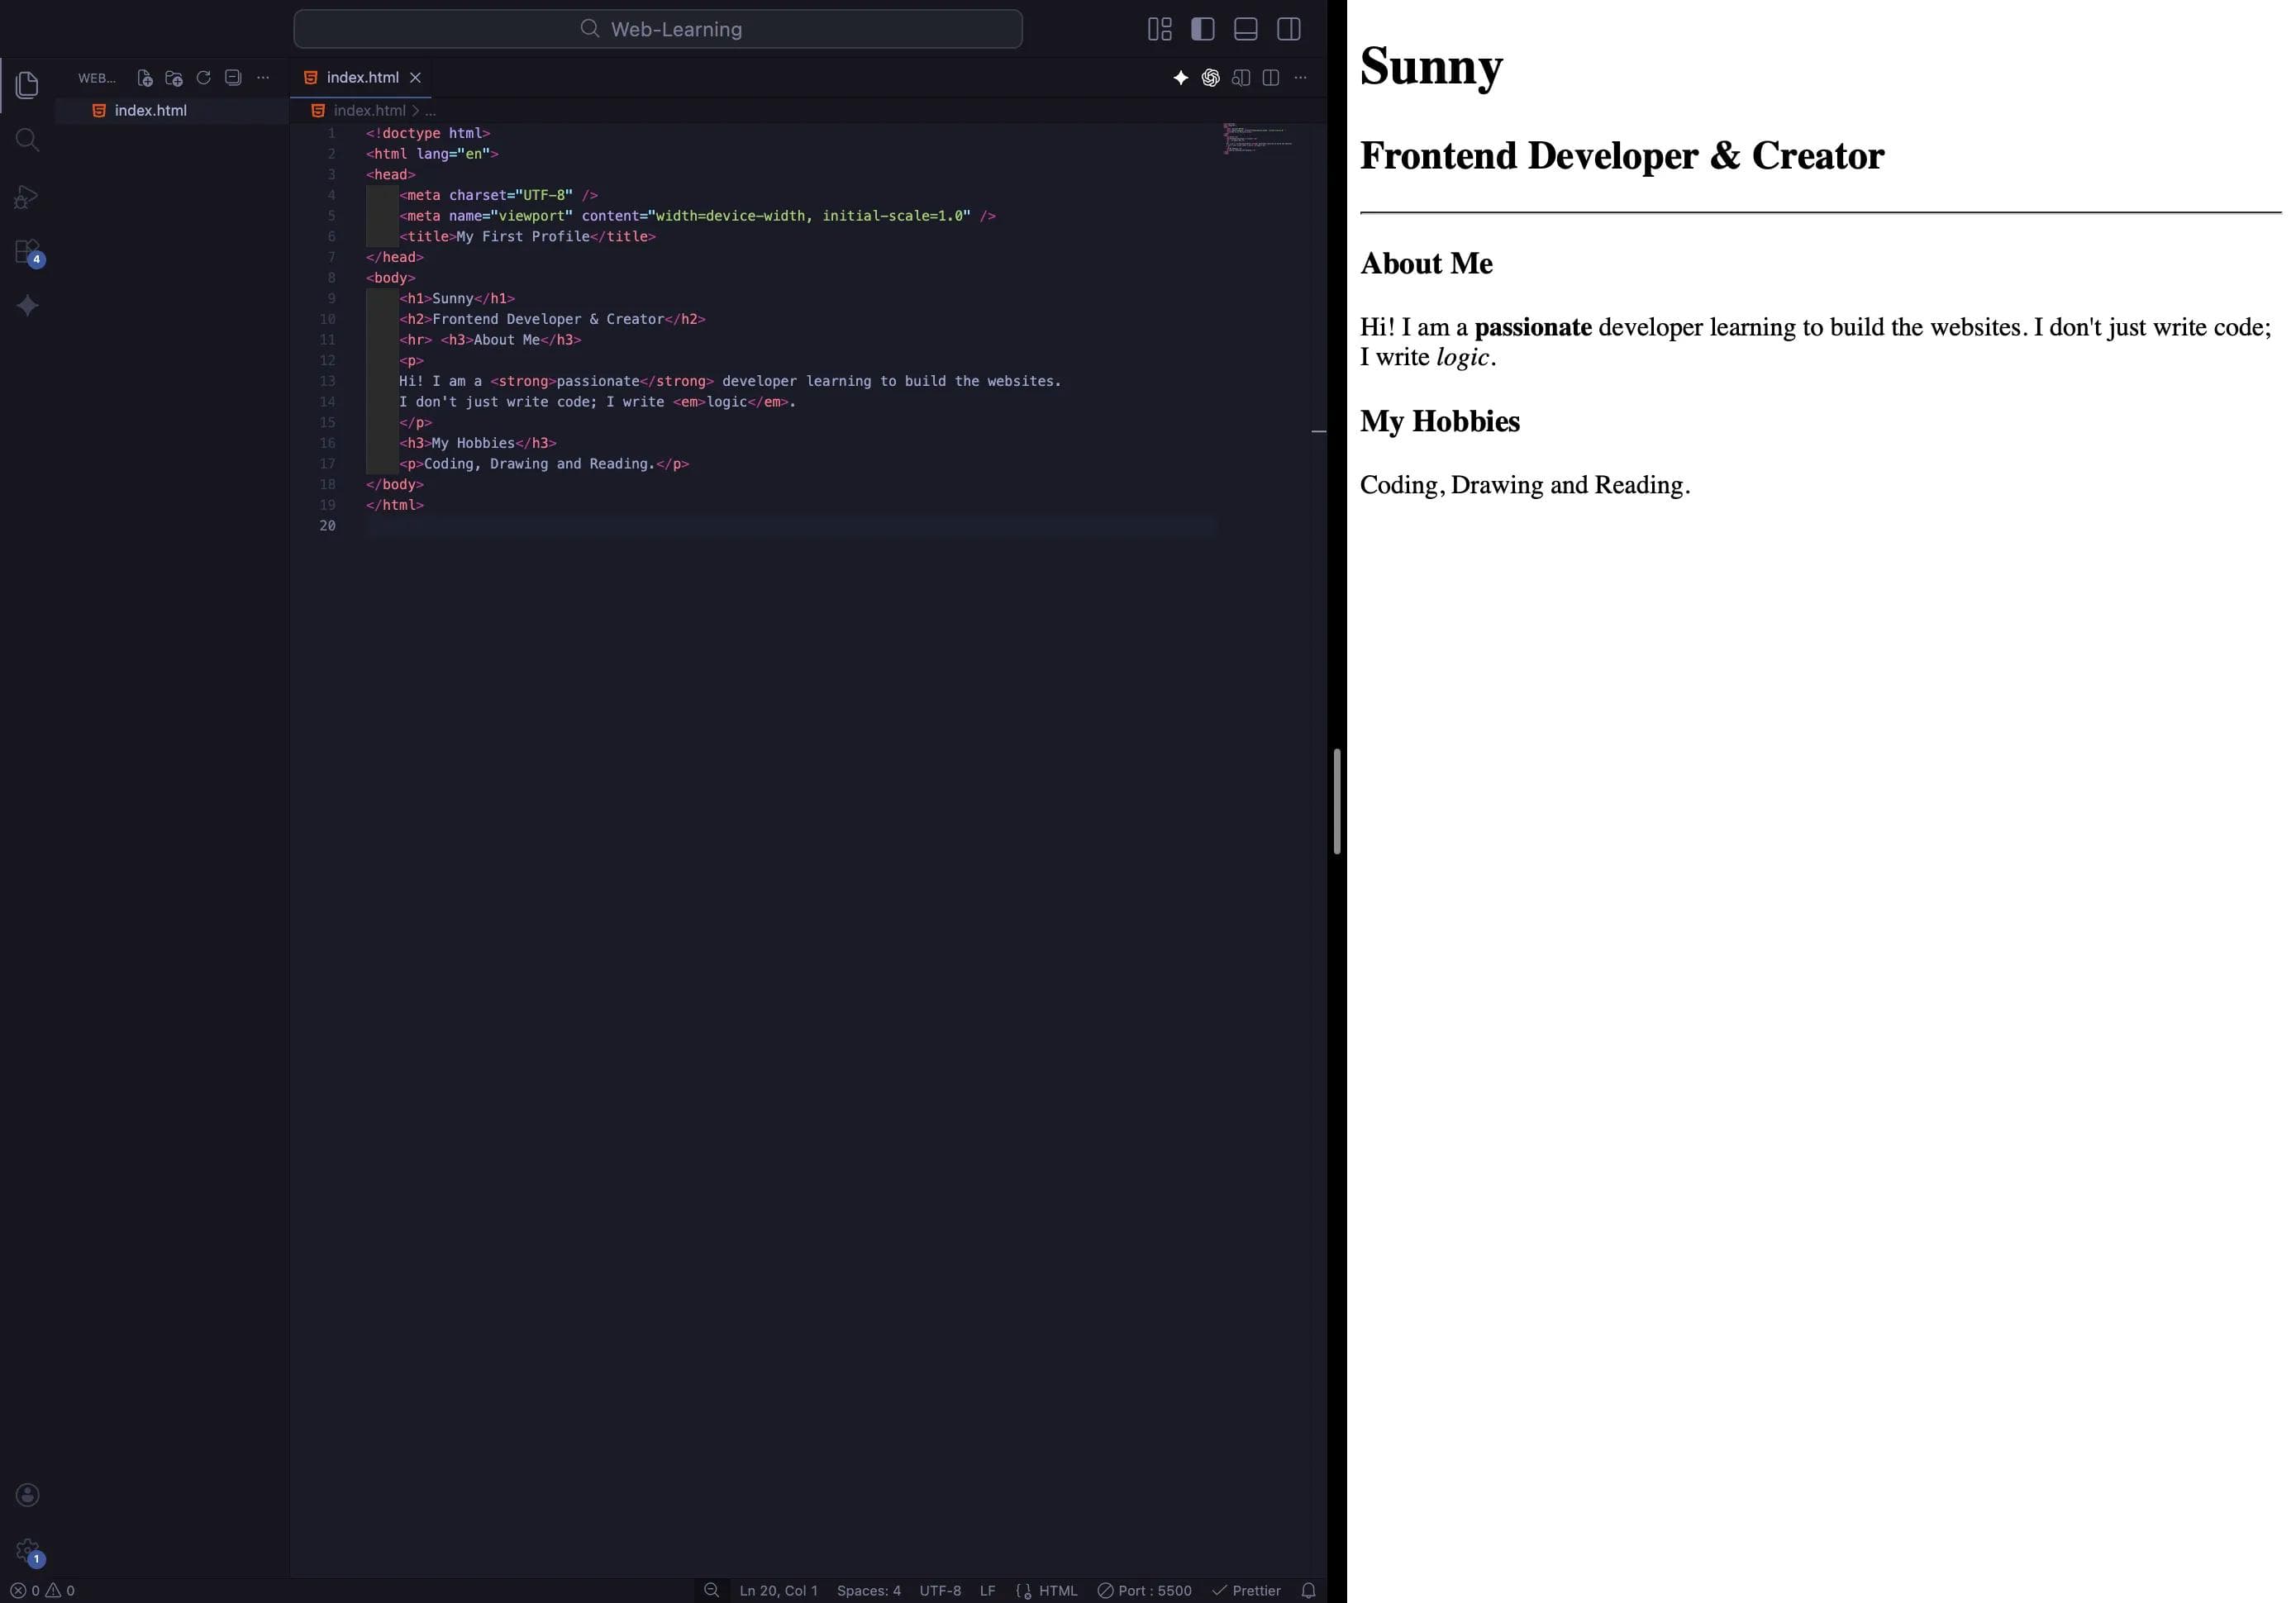Refresh the explorer file list
2296x1603 pixels.
pyautogui.click(x=203, y=78)
